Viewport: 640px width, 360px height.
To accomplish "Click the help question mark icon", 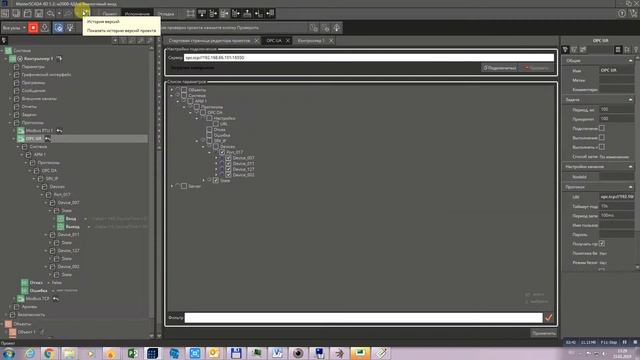I will [622, 13].
